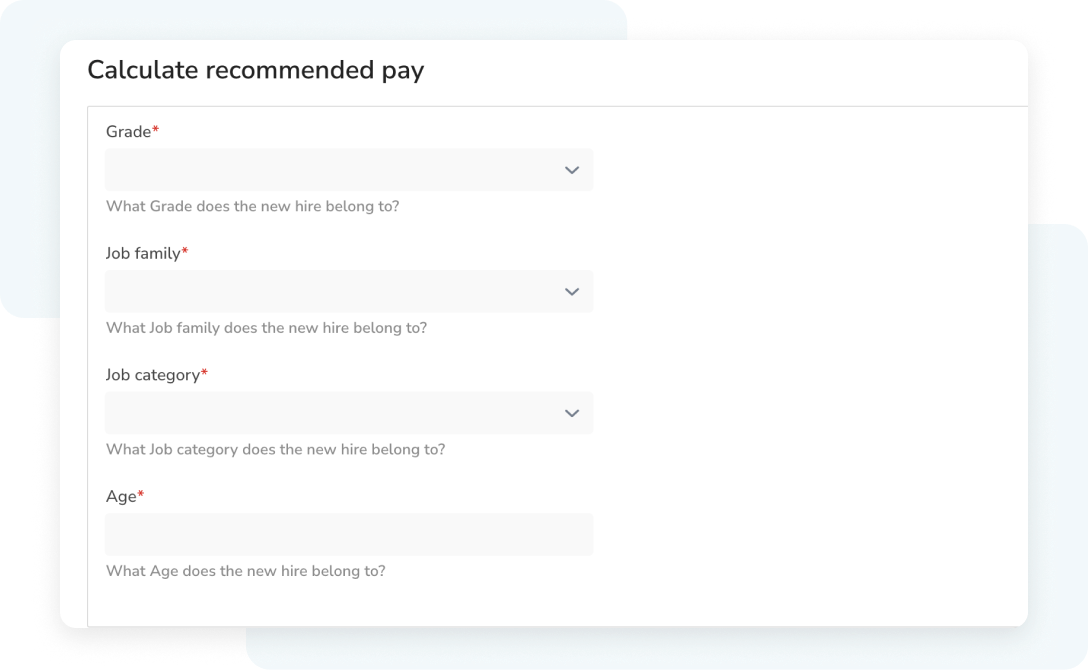This screenshot has width=1088, height=670.
Task: Click helper text 'What Age does the new hire belong to?'
Action: pos(246,571)
